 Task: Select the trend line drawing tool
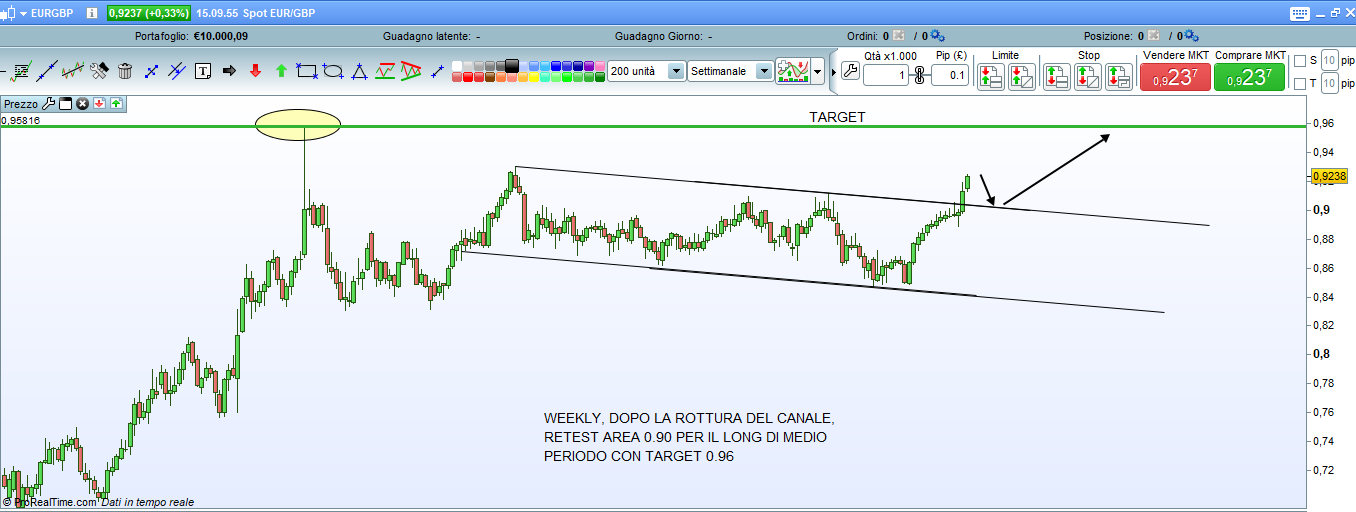point(47,71)
